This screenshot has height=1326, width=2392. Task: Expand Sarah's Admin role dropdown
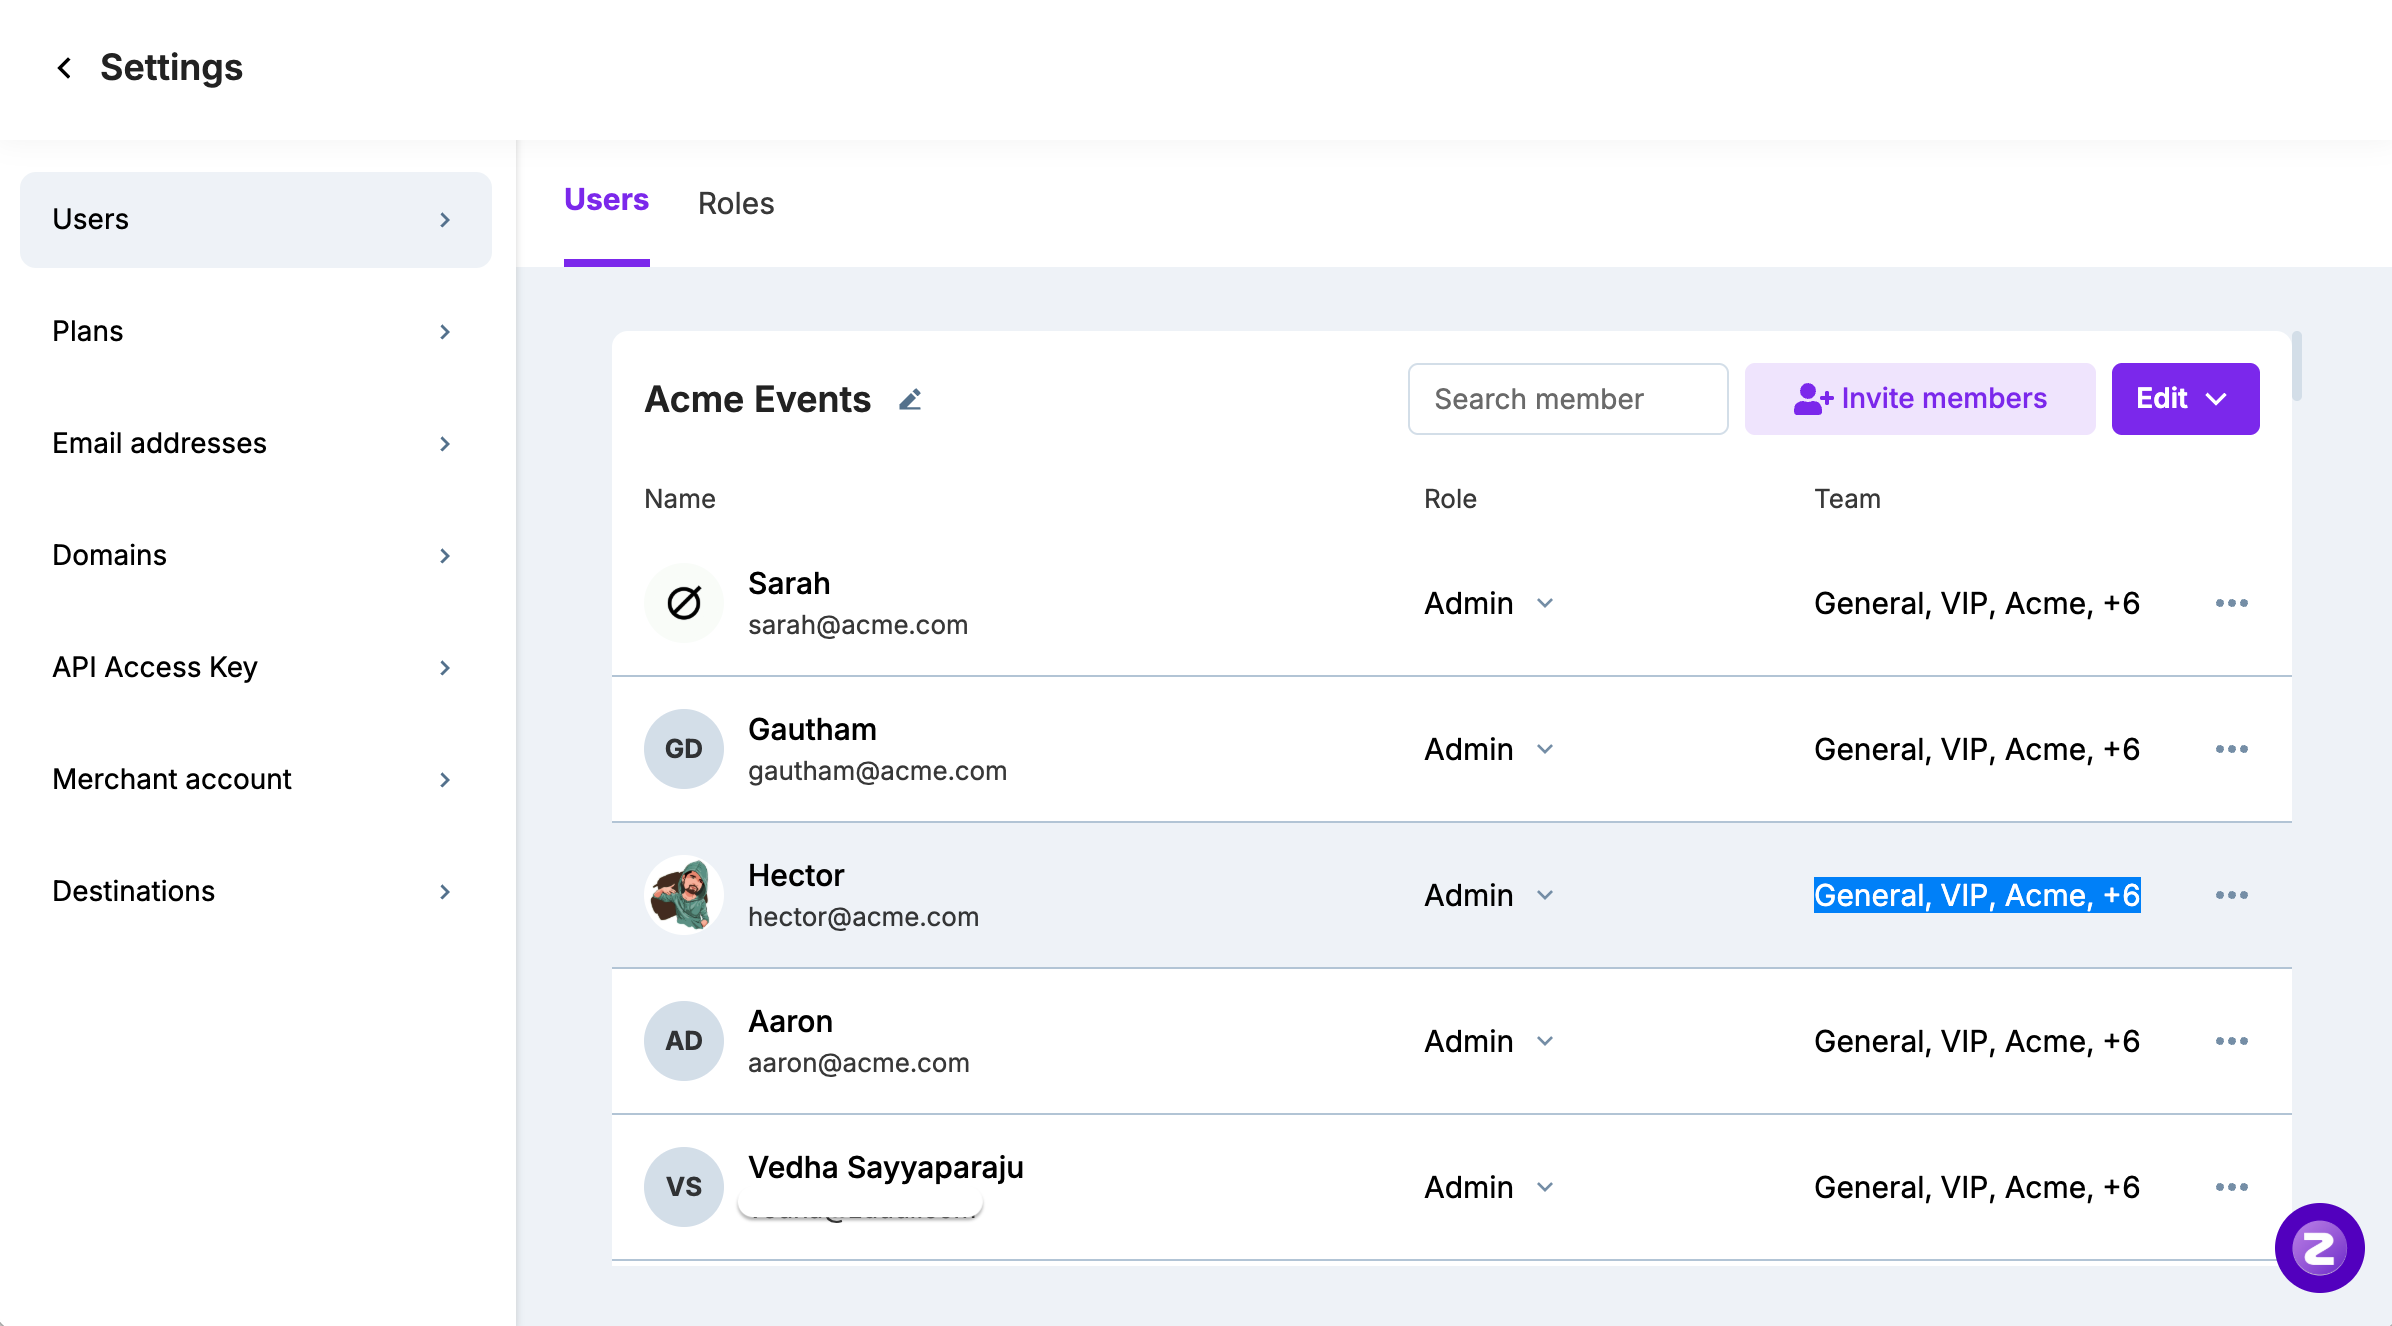tap(1489, 603)
